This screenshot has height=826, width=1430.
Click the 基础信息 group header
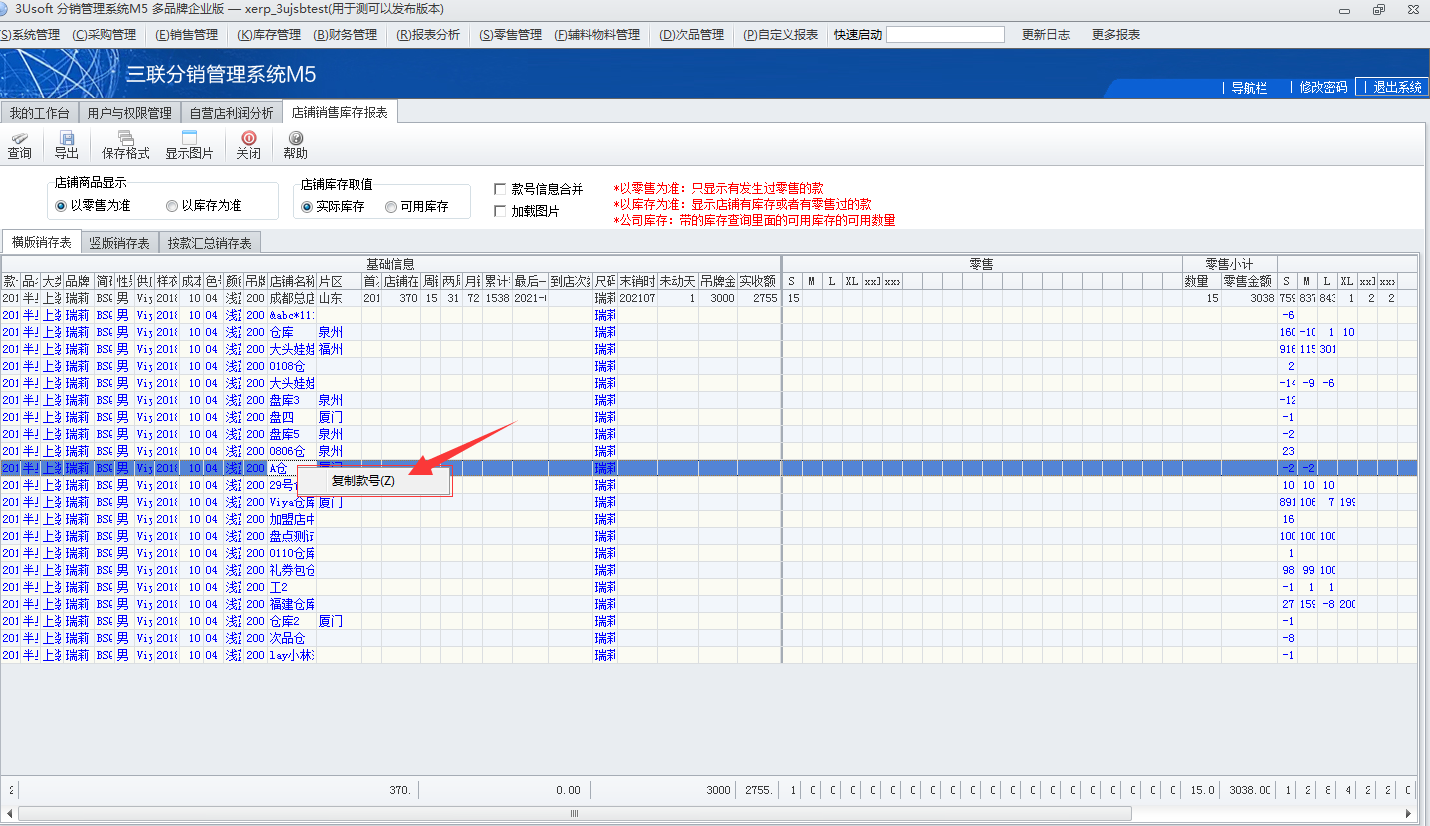pos(390,264)
